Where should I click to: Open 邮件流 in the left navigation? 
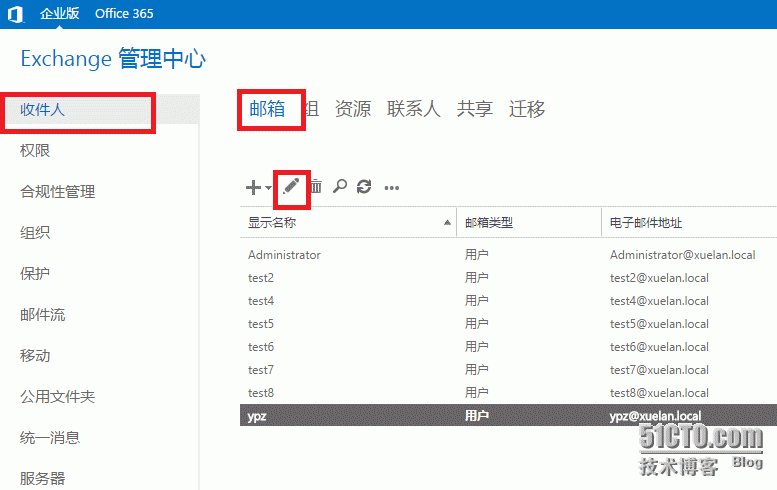[x=43, y=315]
